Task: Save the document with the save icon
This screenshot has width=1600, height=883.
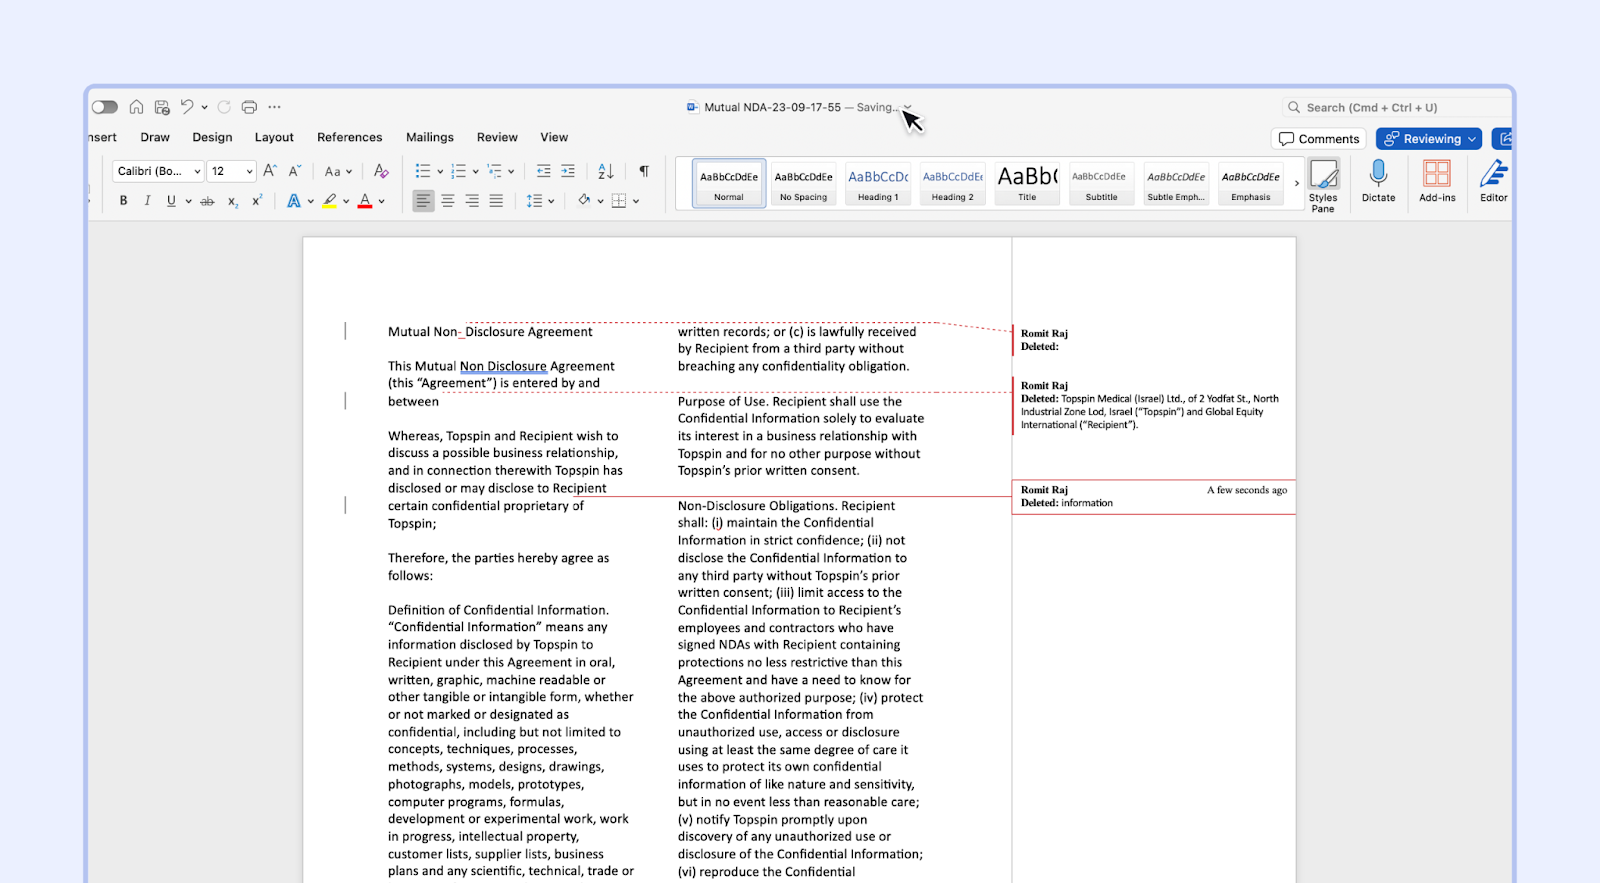Action: [x=162, y=107]
